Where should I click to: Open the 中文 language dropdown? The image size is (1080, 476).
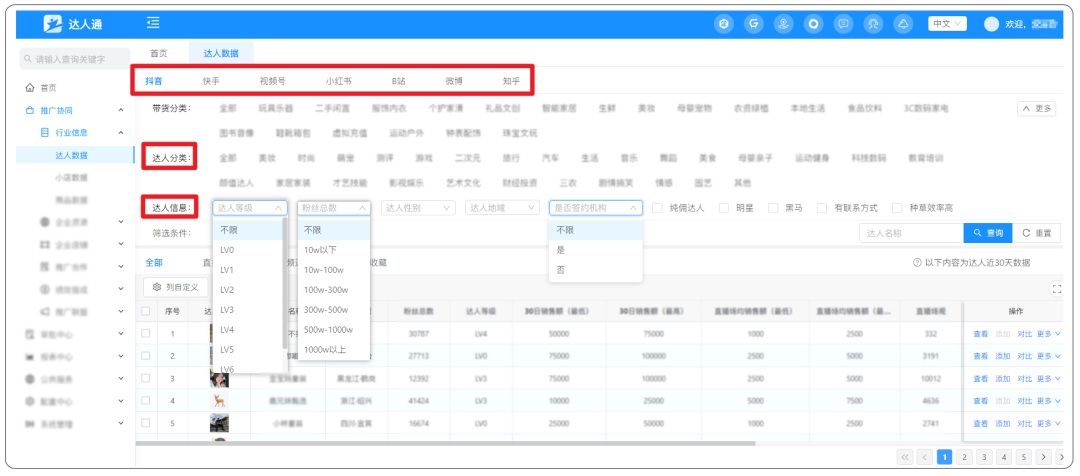(x=947, y=23)
